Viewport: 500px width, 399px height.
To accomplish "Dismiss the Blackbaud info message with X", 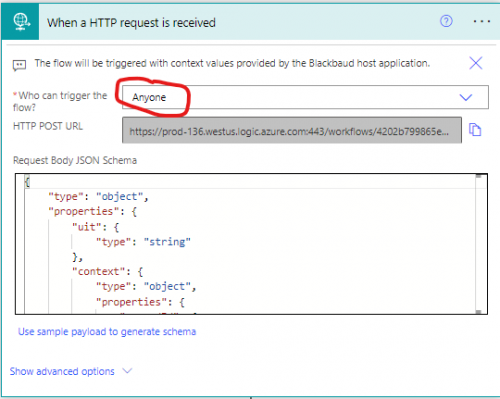I will (x=476, y=63).
